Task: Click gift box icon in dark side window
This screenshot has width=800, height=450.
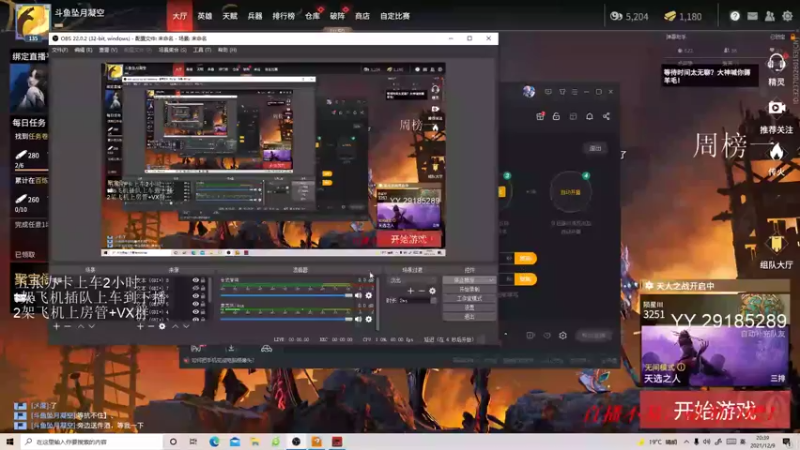Action: pyautogui.click(x=540, y=116)
